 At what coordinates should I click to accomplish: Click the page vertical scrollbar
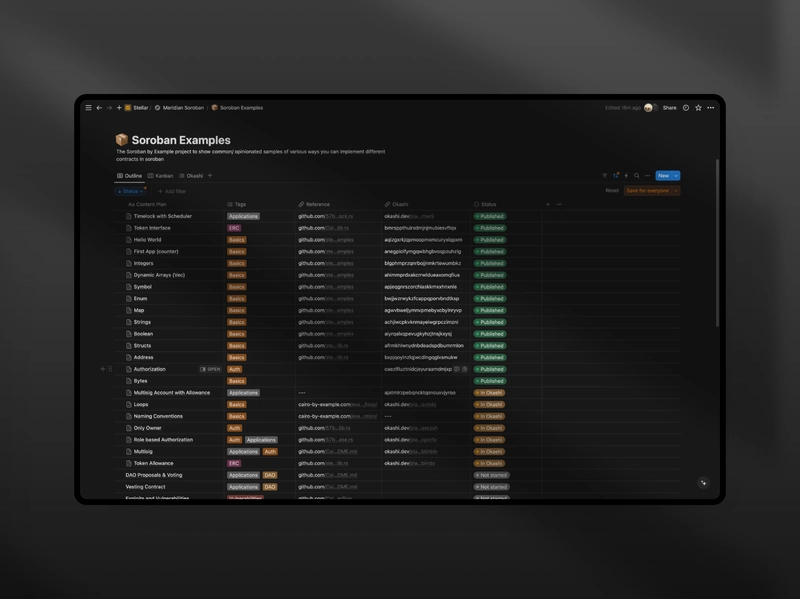tap(717, 243)
